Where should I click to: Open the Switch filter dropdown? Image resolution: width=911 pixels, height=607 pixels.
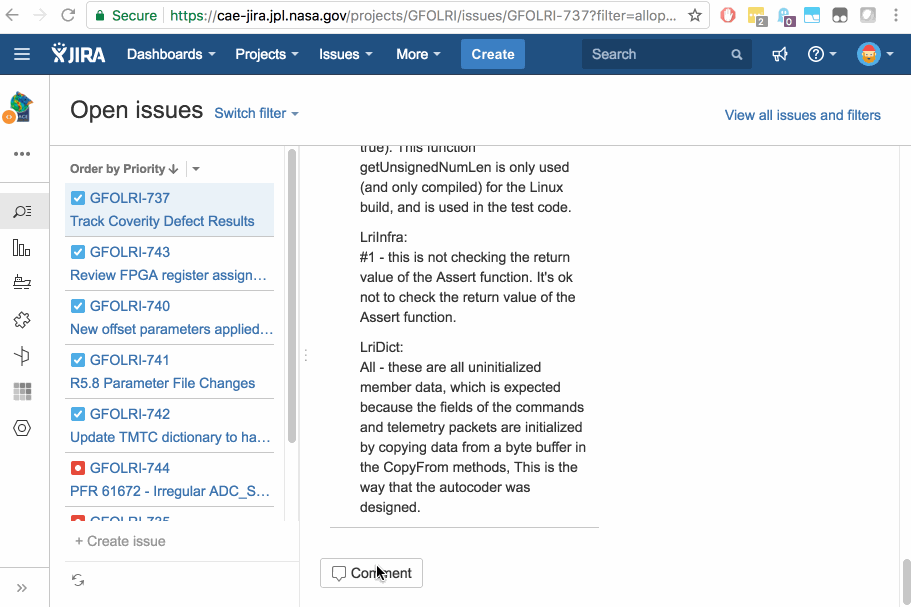(256, 113)
